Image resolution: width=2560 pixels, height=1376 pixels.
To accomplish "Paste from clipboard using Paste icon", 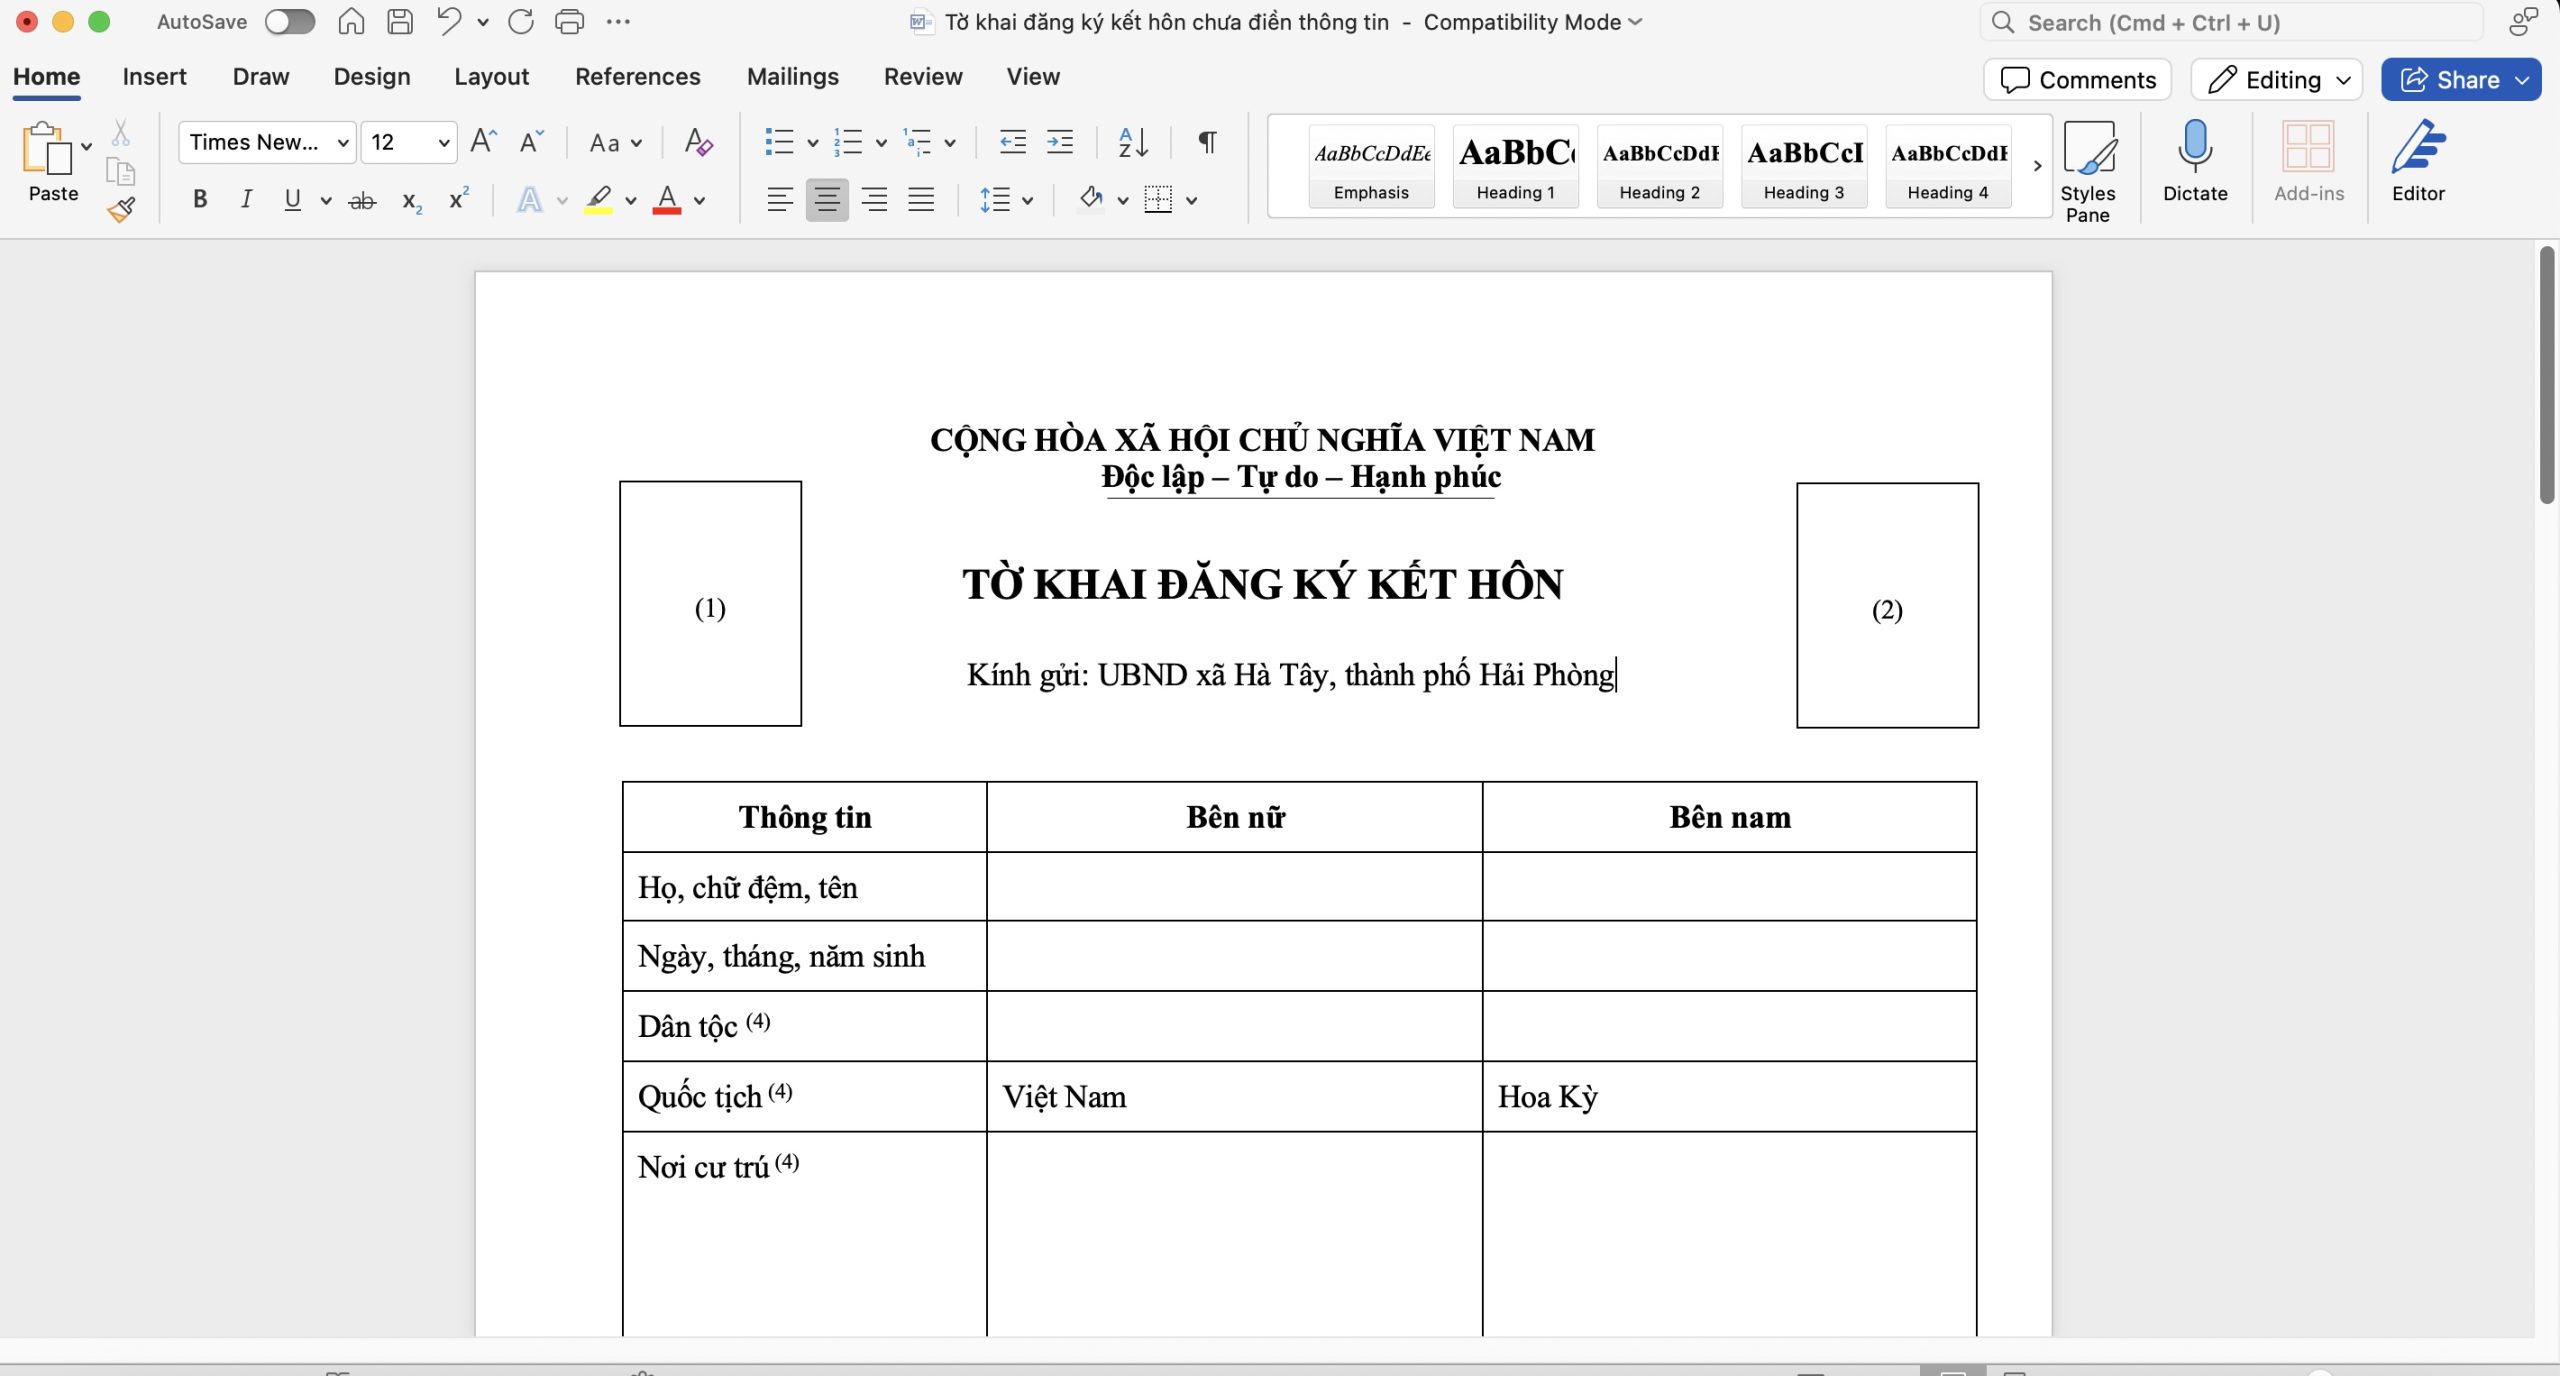I will [x=46, y=150].
